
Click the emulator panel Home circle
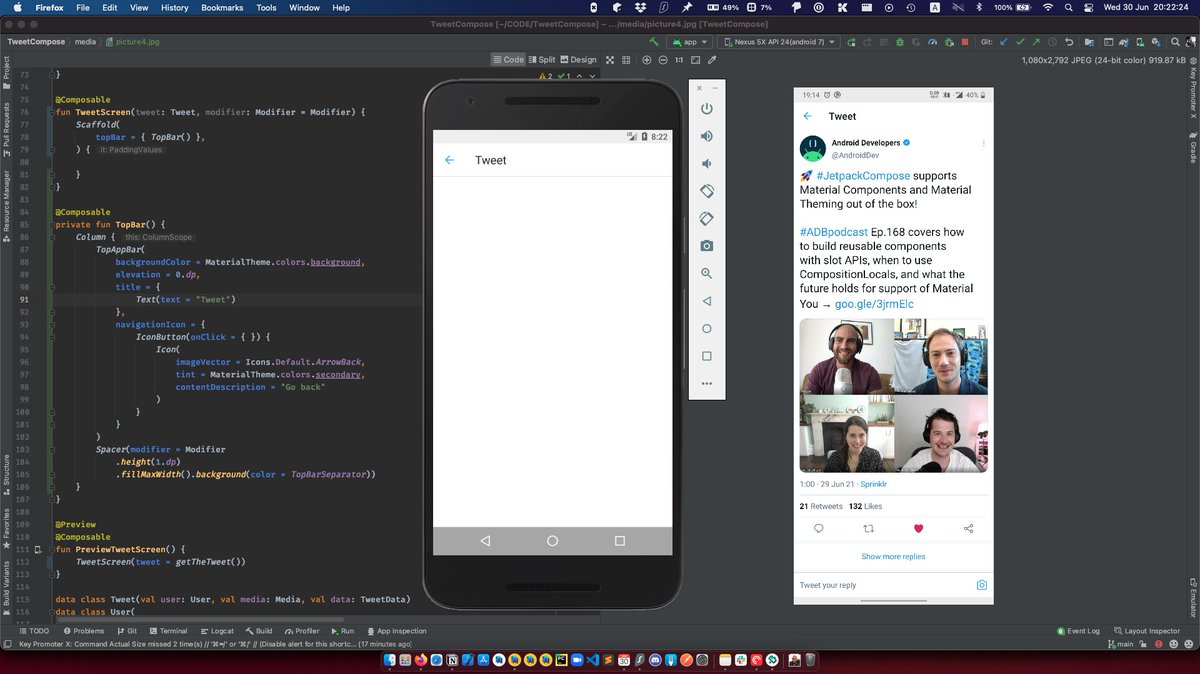click(706, 328)
